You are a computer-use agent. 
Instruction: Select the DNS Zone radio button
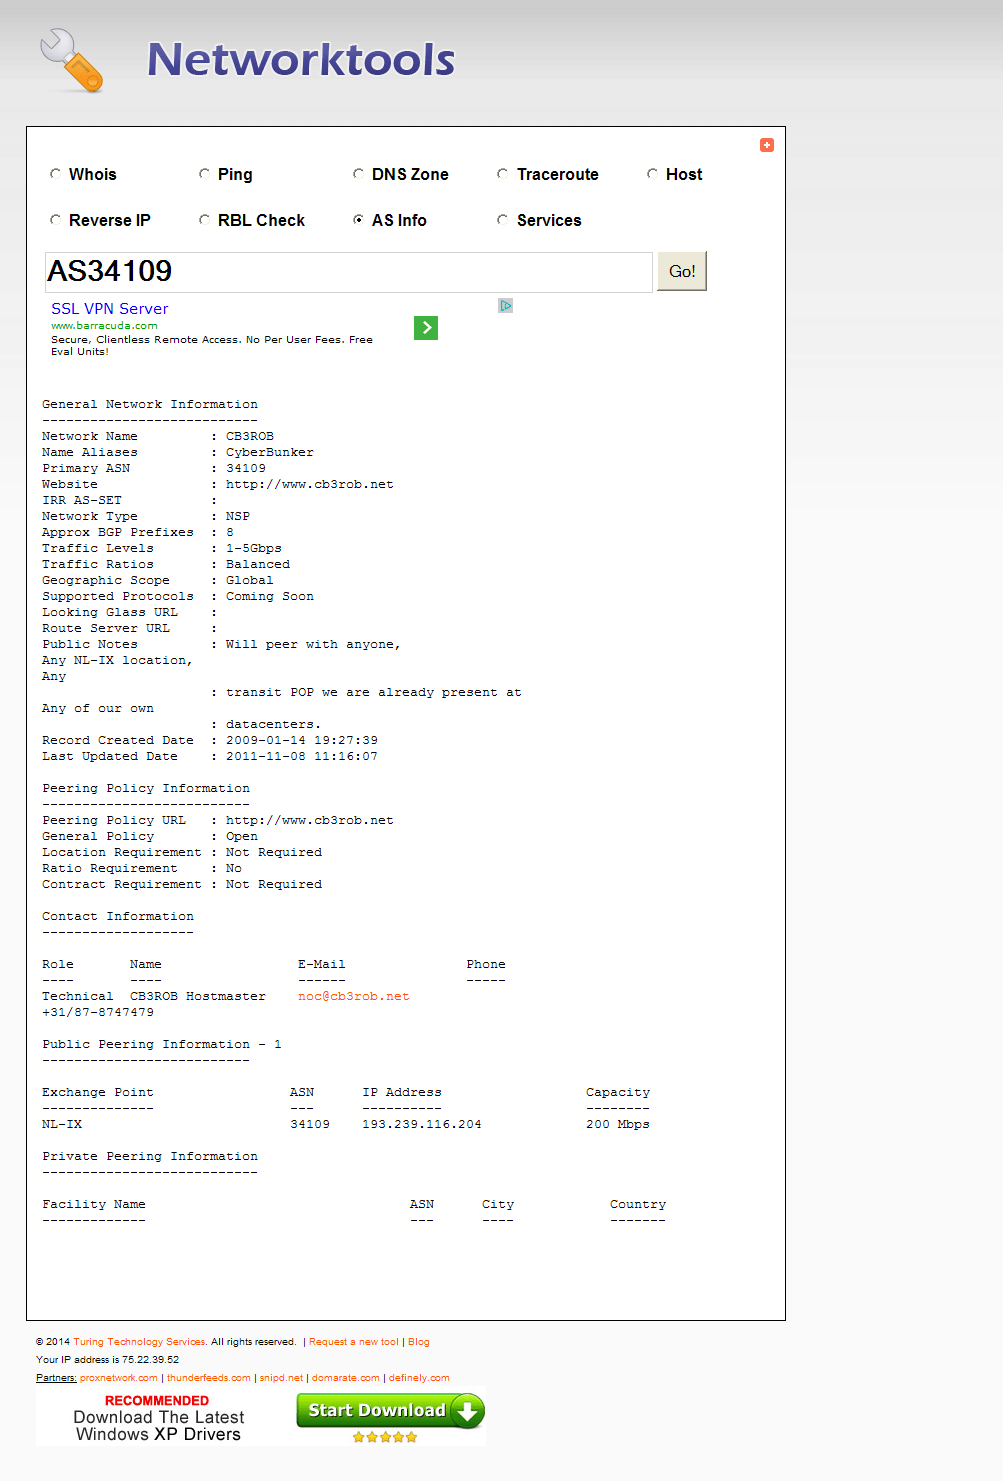point(358,174)
